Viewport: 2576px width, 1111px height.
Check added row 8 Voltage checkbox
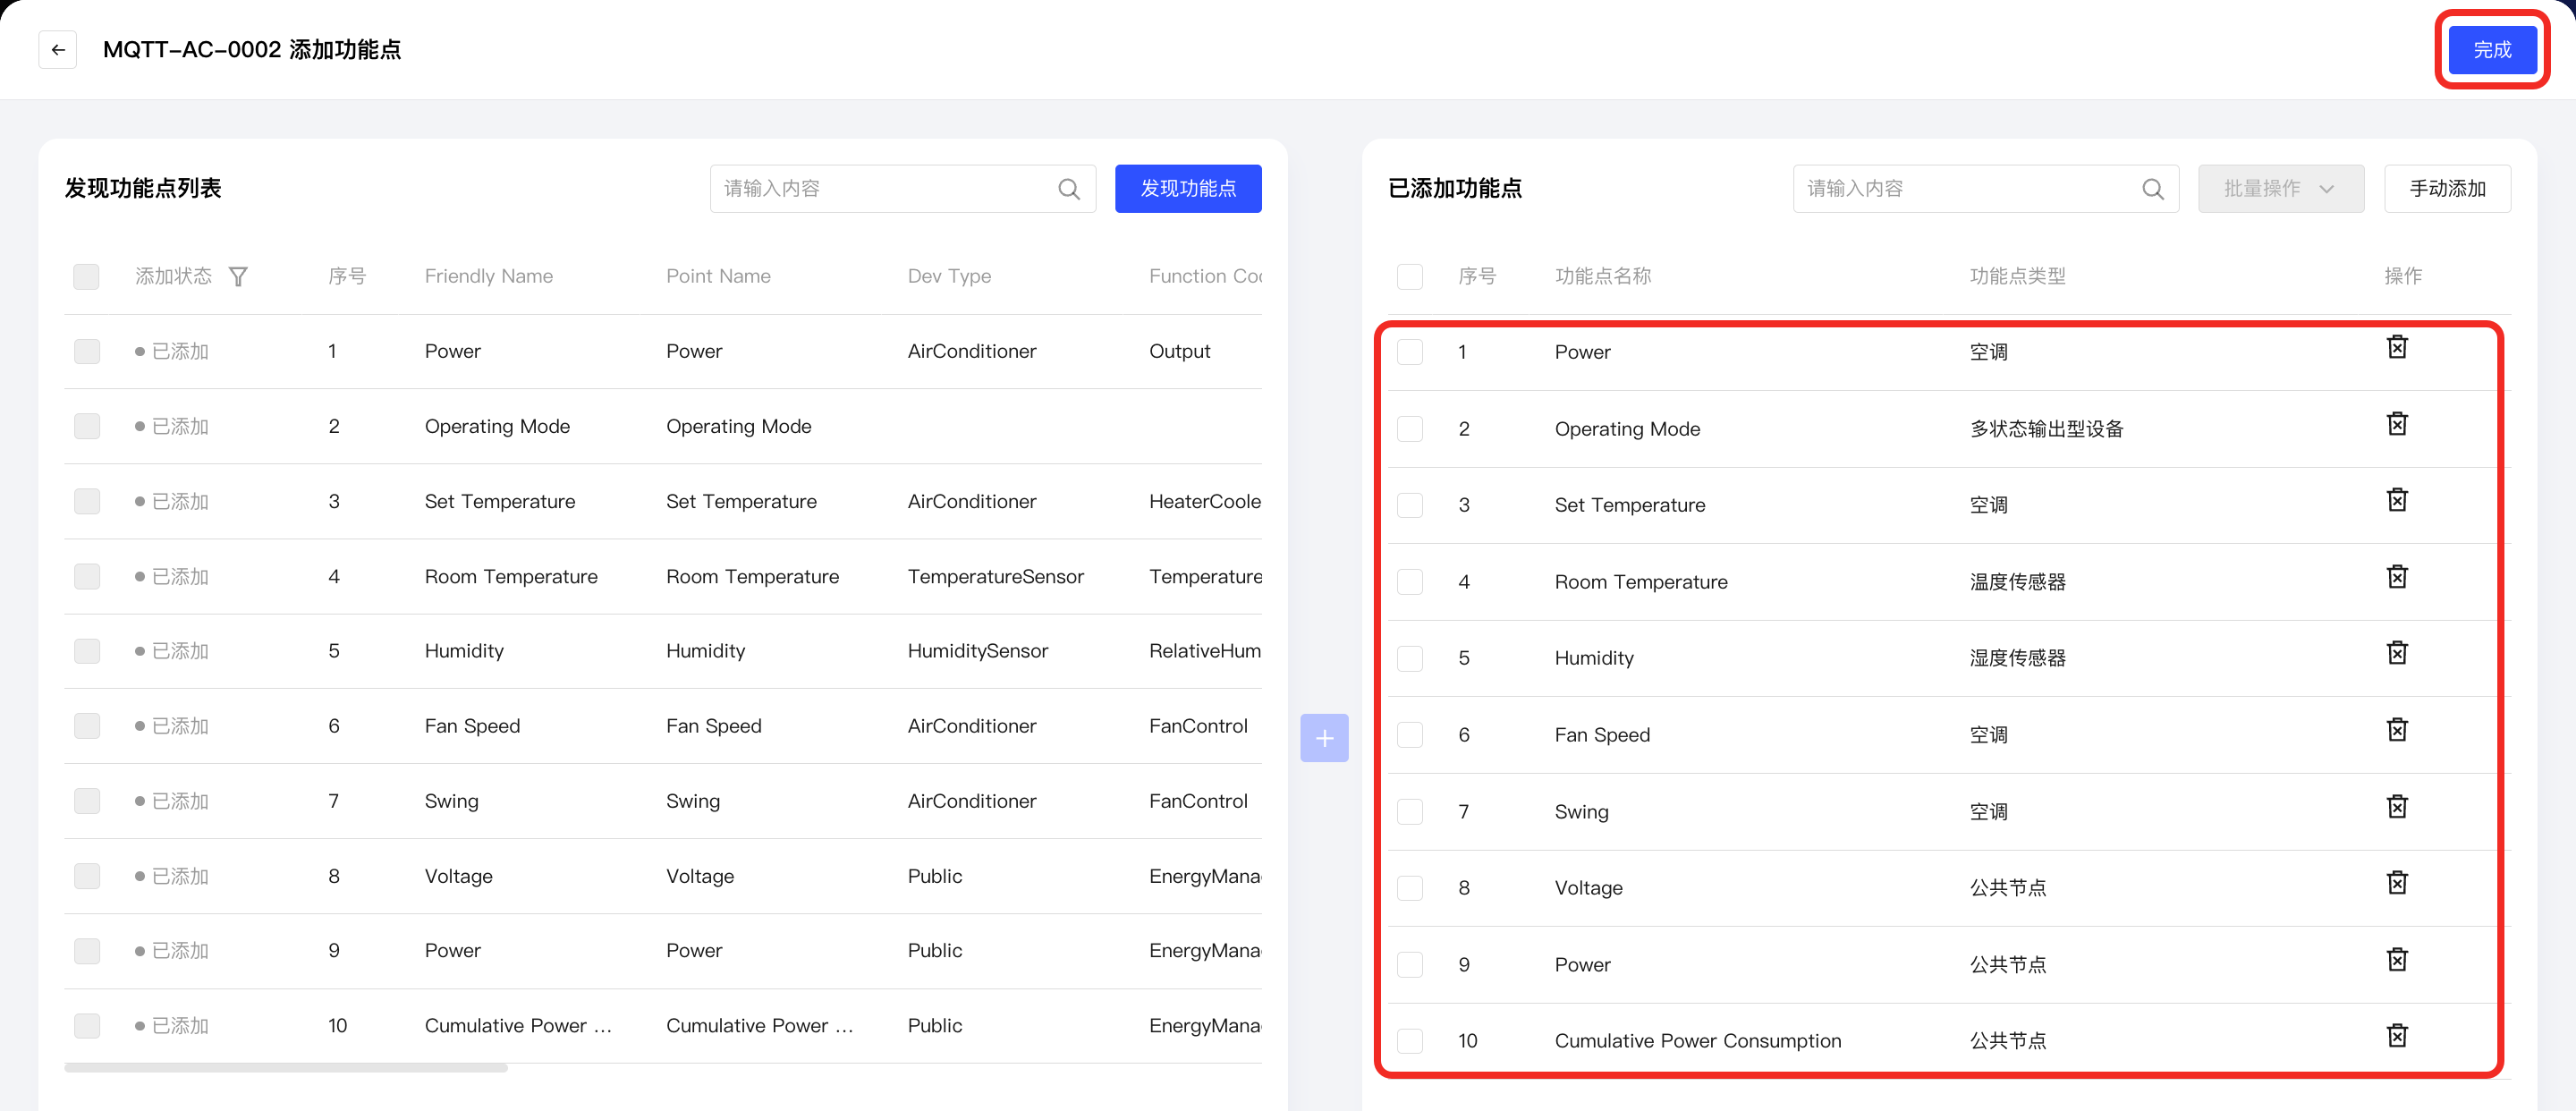coord(1410,888)
